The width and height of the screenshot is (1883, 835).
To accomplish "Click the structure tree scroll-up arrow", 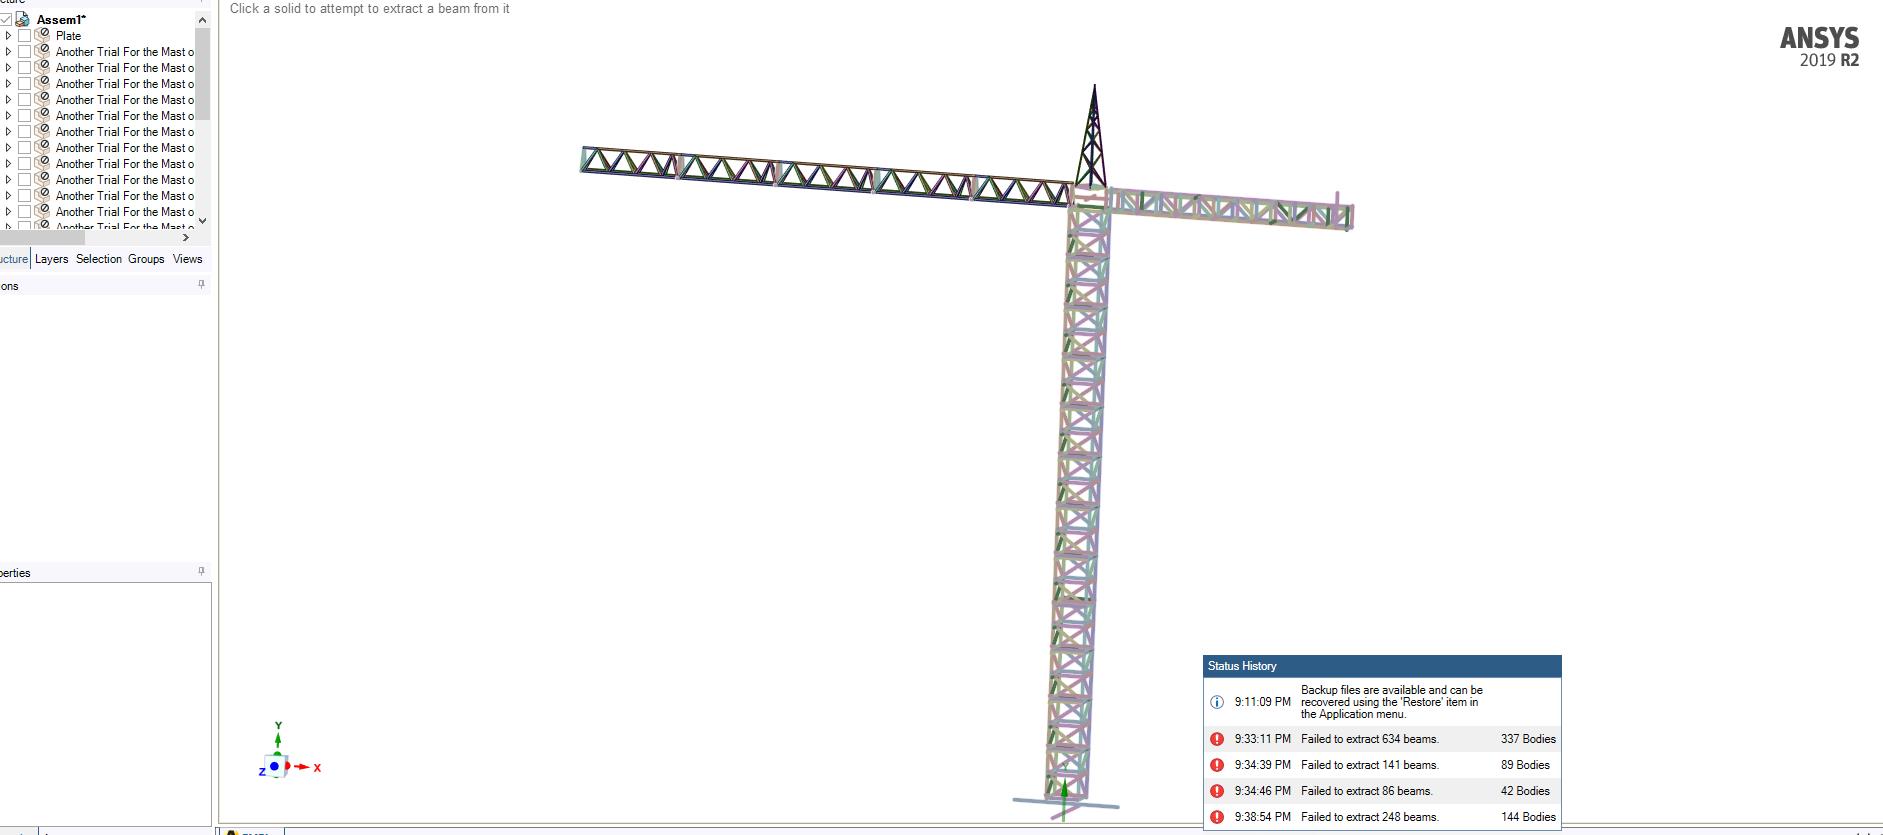I will pyautogui.click(x=202, y=20).
